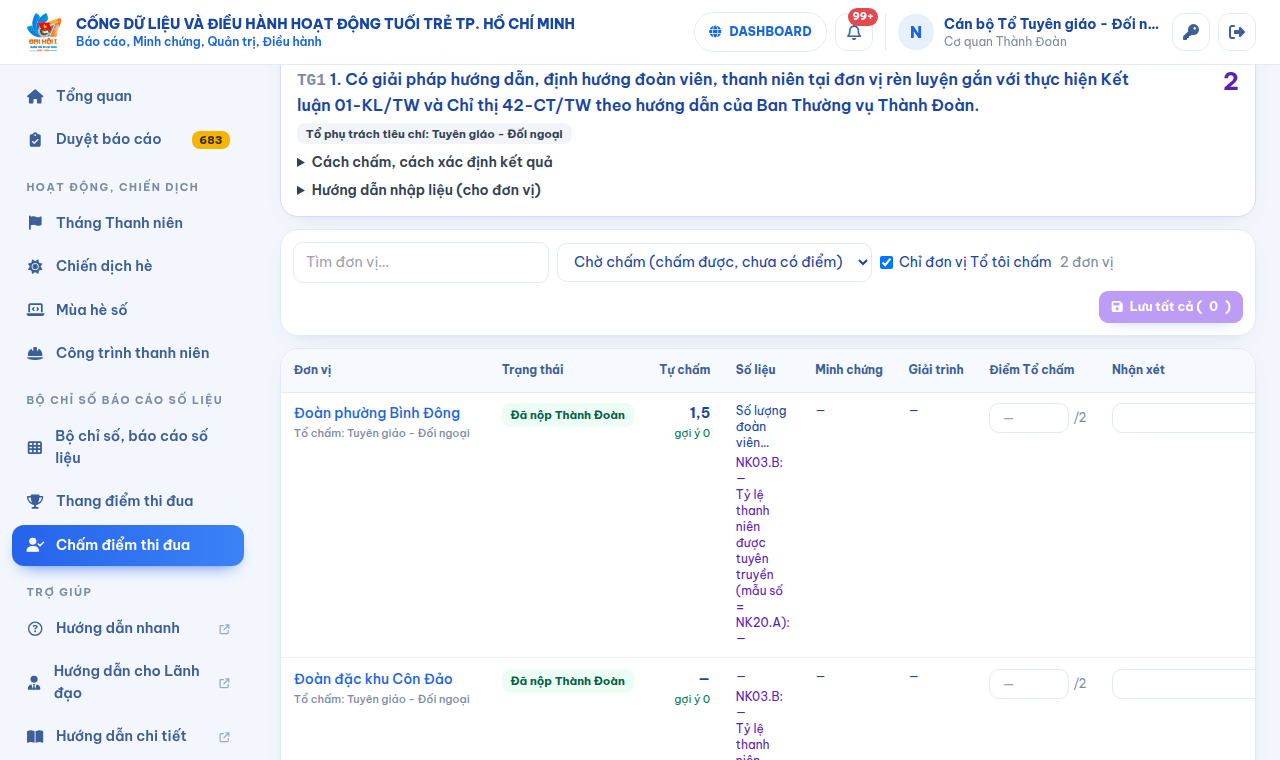
Task: Click the flag icon beside Tháng Thanh niên
Action: [35, 223]
